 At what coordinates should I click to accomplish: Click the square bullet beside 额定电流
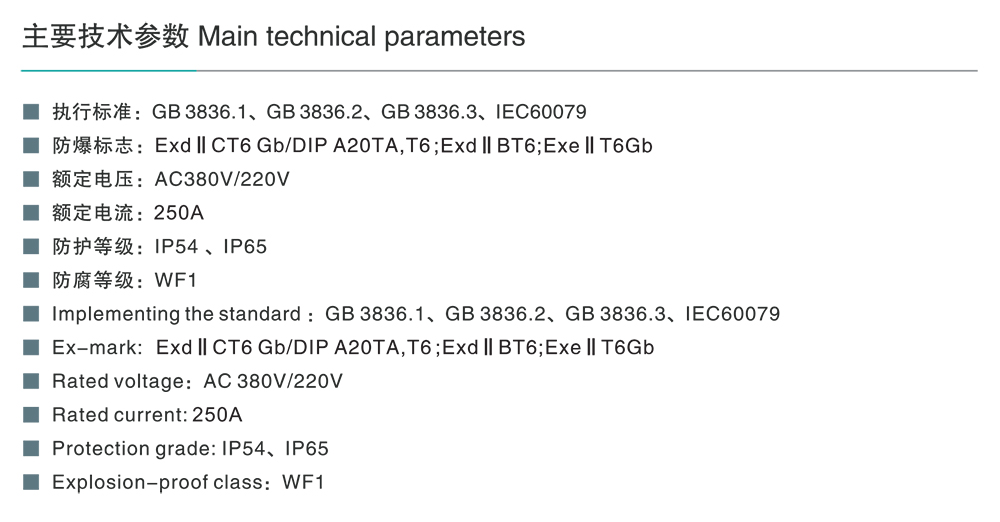coord(31,212)
